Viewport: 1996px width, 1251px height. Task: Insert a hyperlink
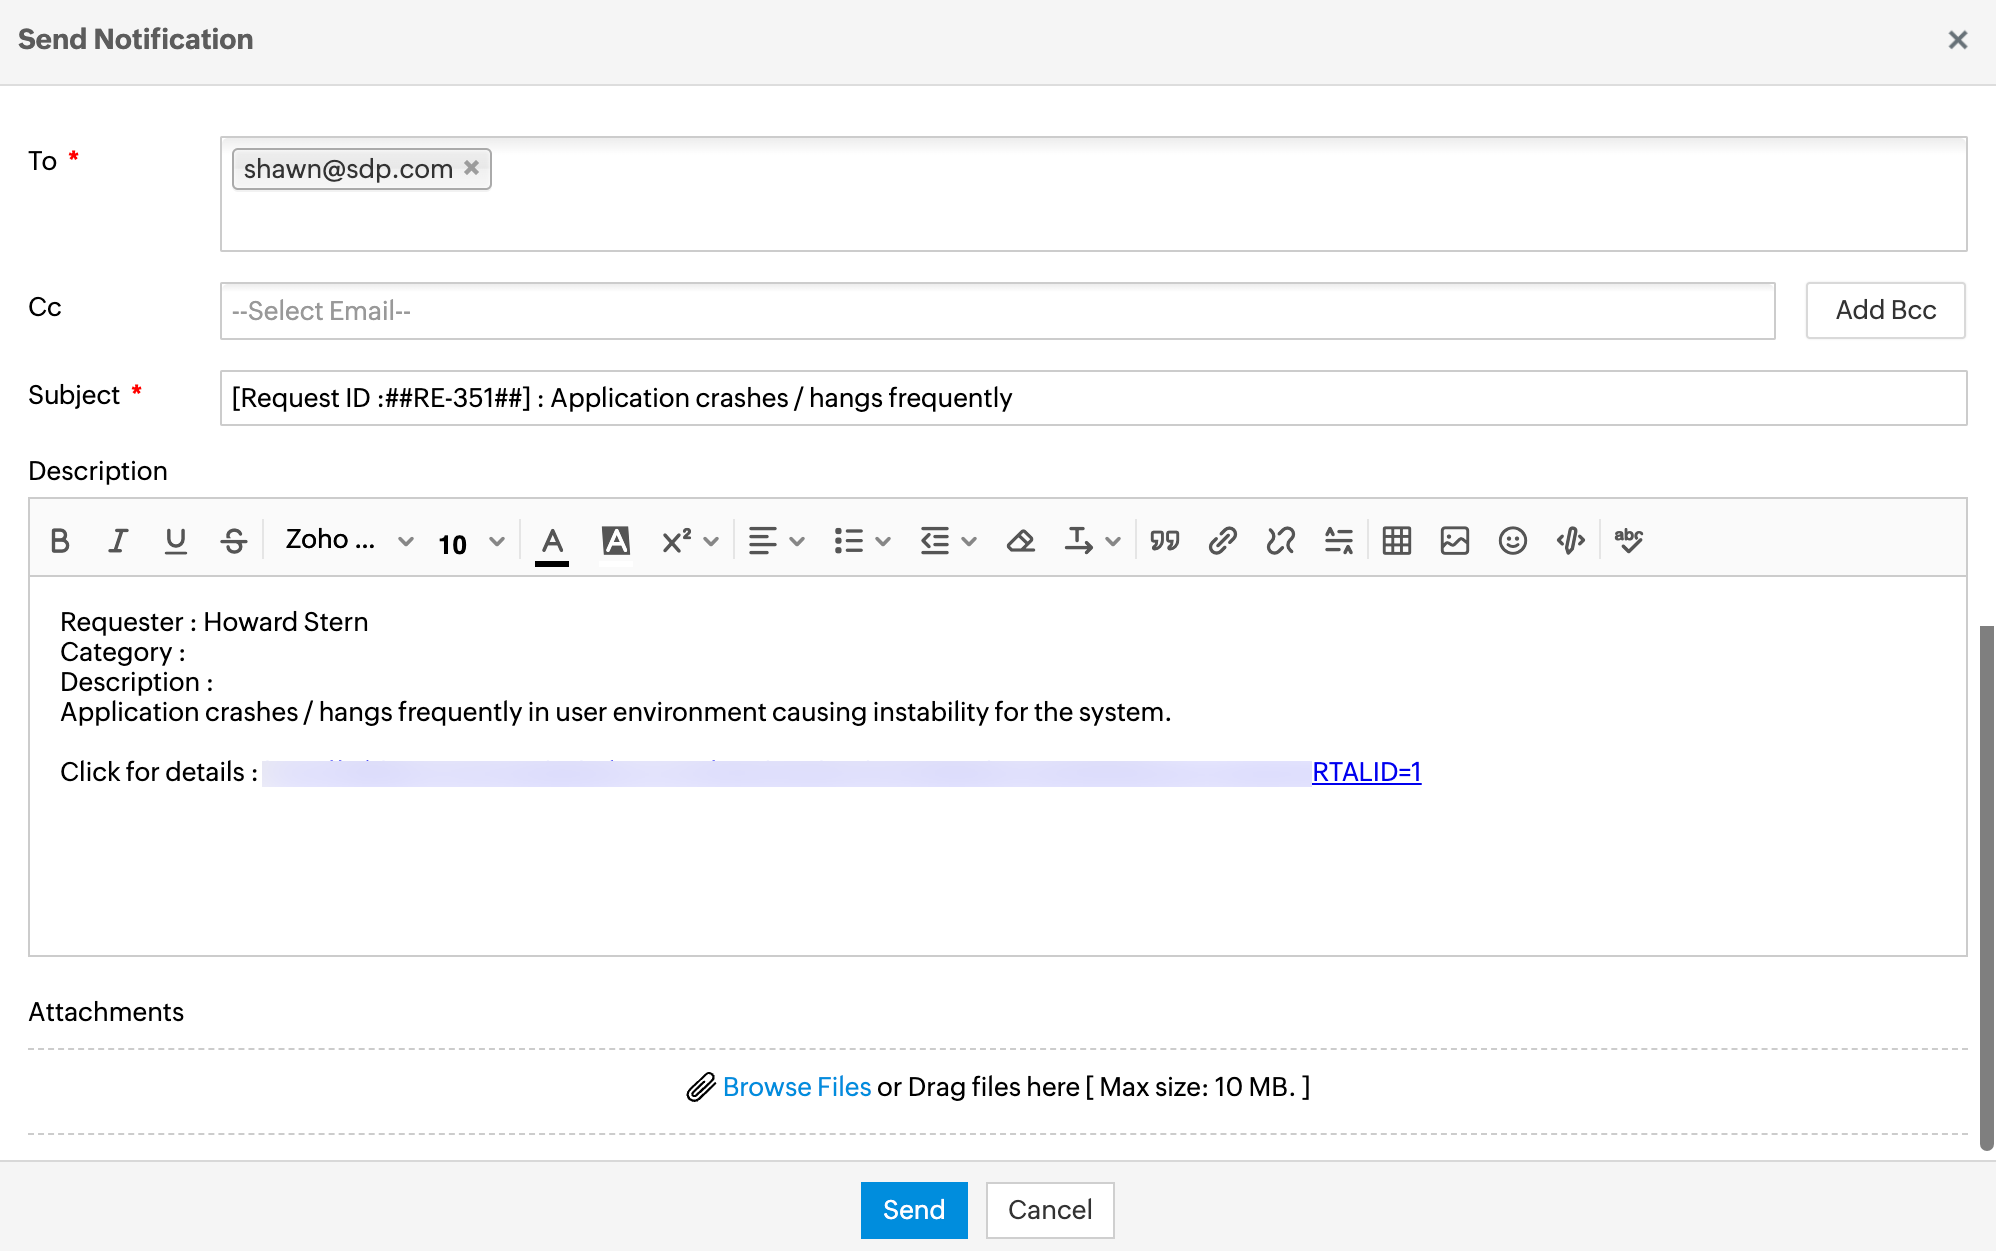1222,541
